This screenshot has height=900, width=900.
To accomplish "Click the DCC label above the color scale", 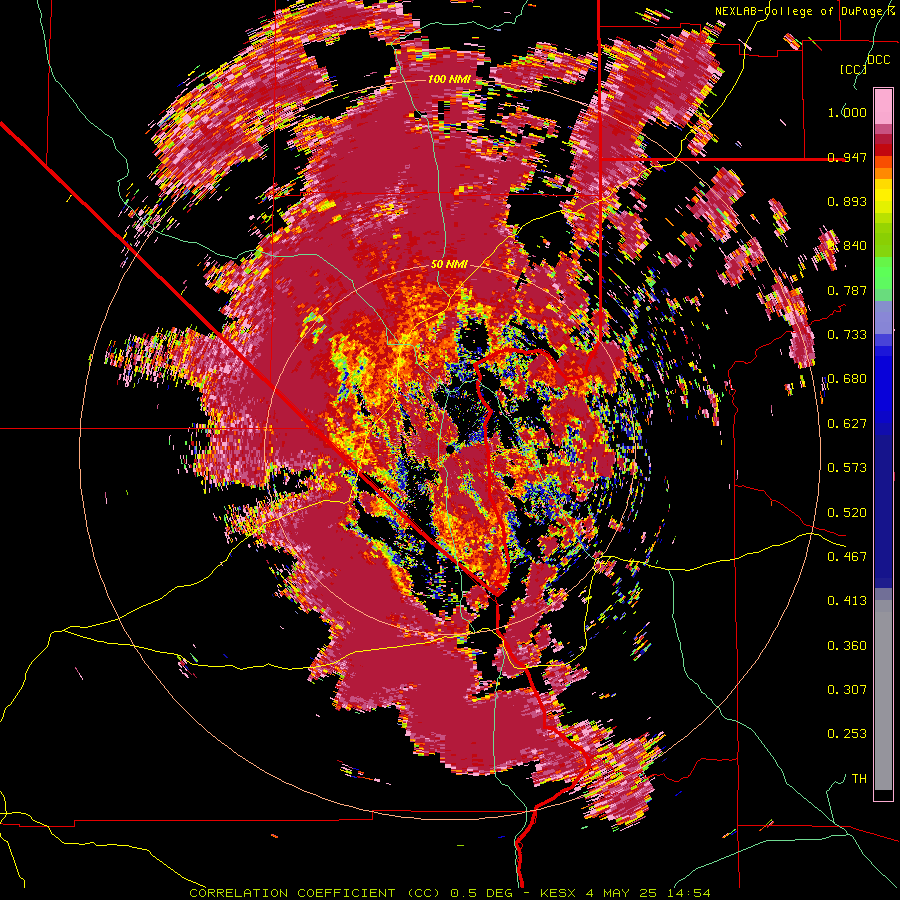I will 878,60.
